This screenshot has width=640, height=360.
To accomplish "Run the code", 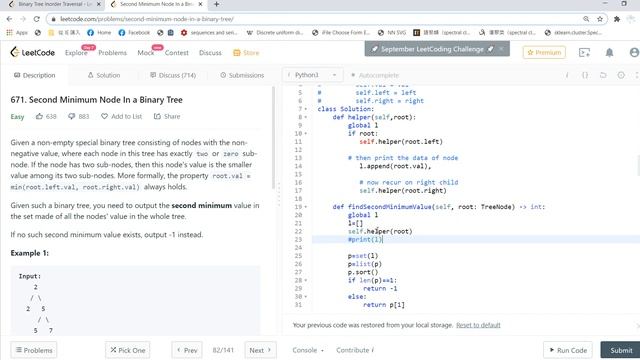I will coord(568,350).
